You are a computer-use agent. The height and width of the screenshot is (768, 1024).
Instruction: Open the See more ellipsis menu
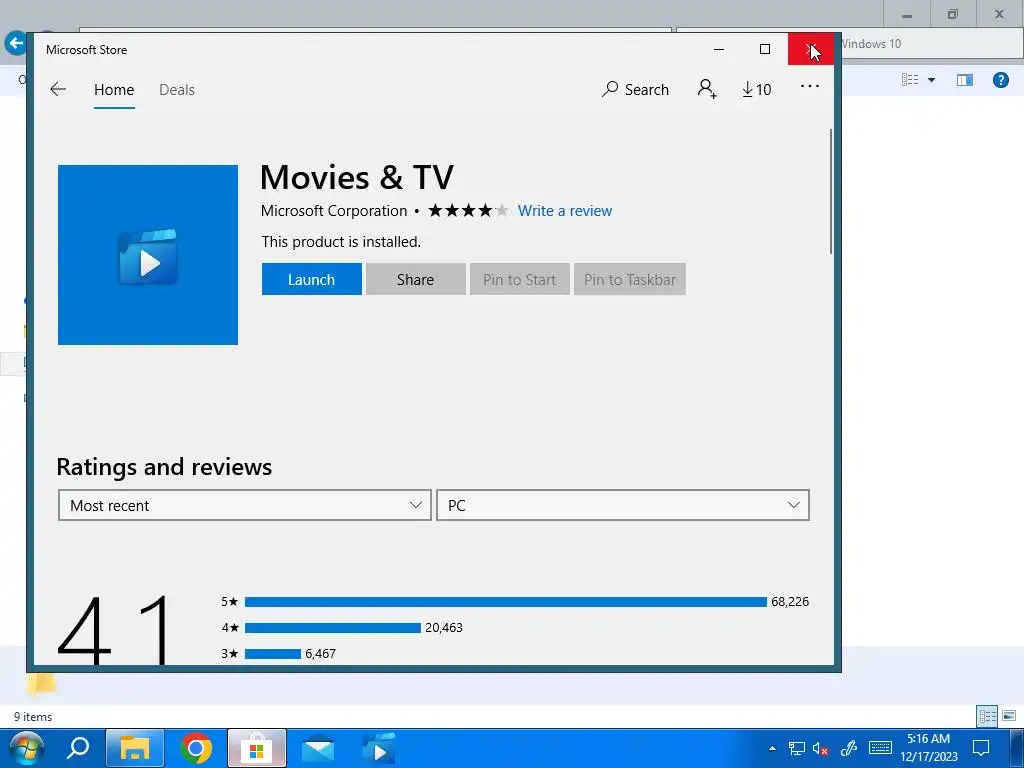(810, 86)
